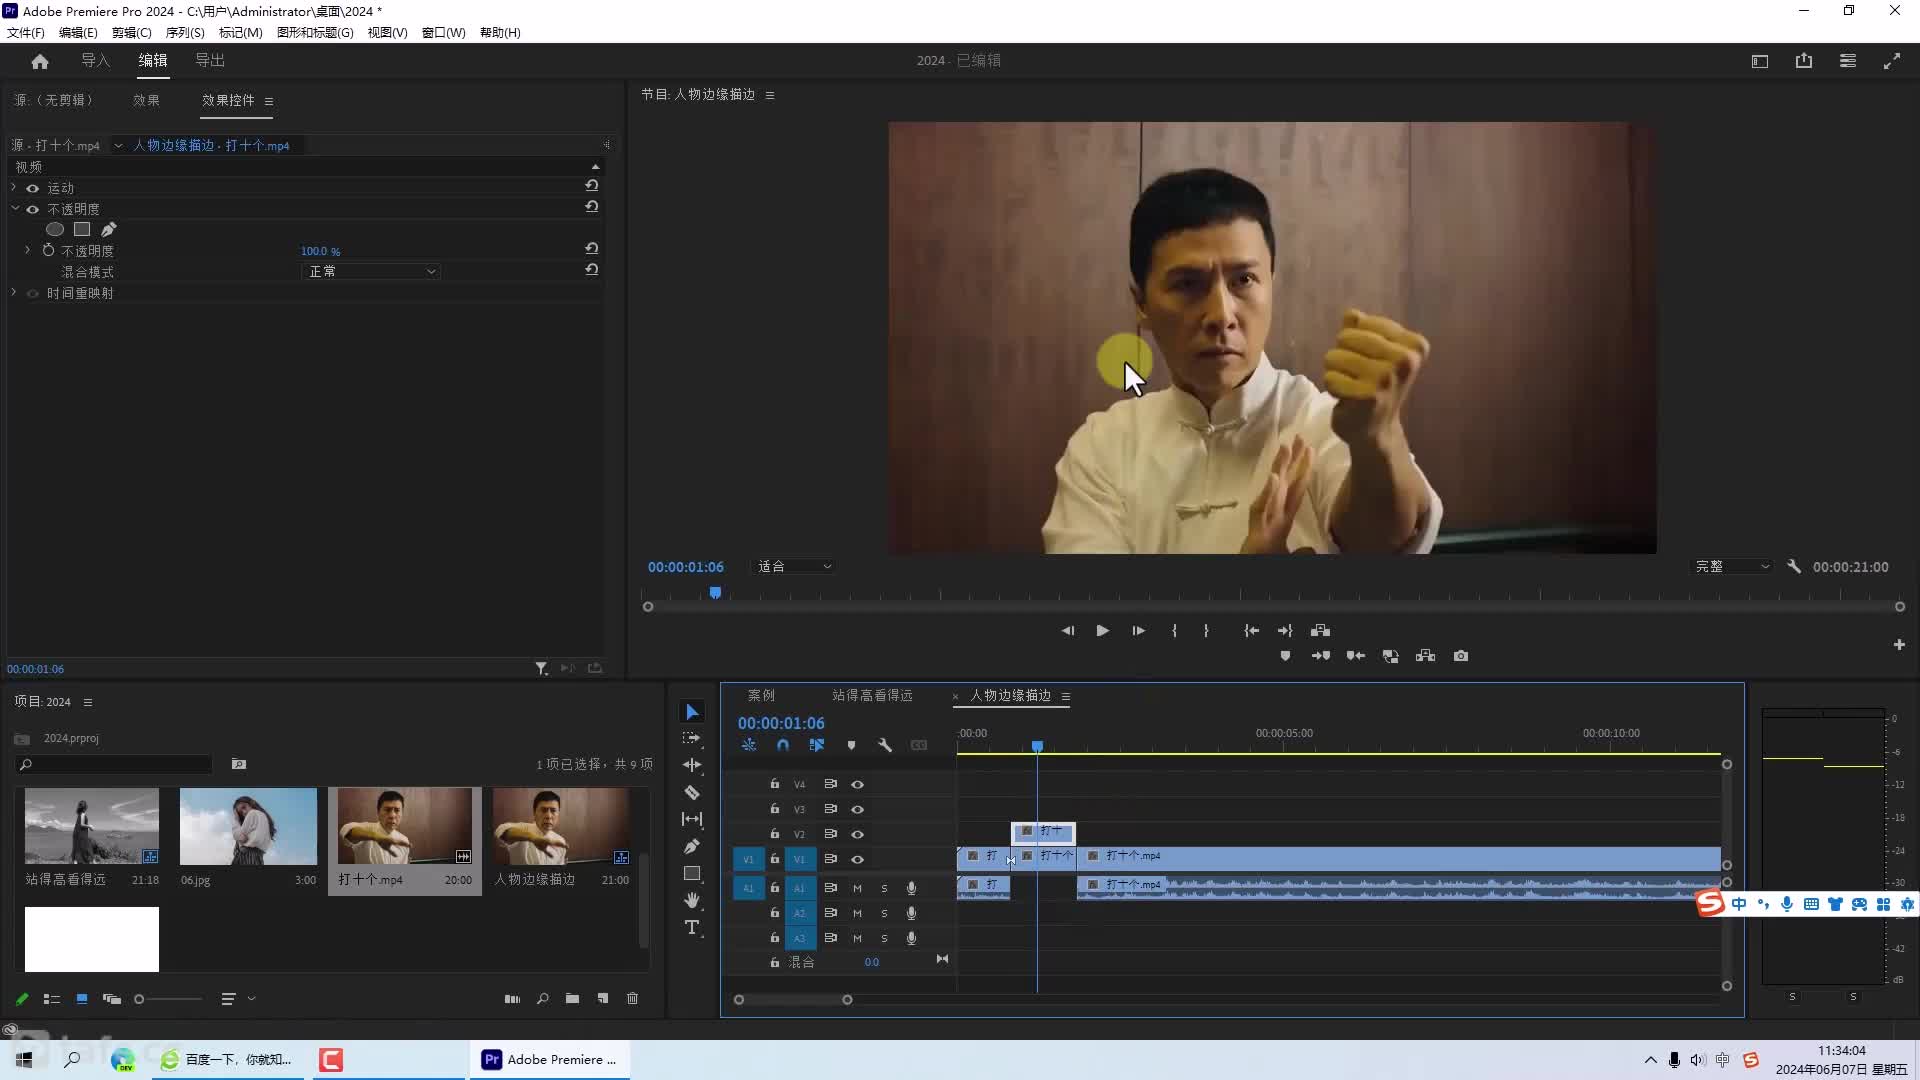Open the zoom level Fit dropdown
1920x1080 pixels.
point(794,566)
